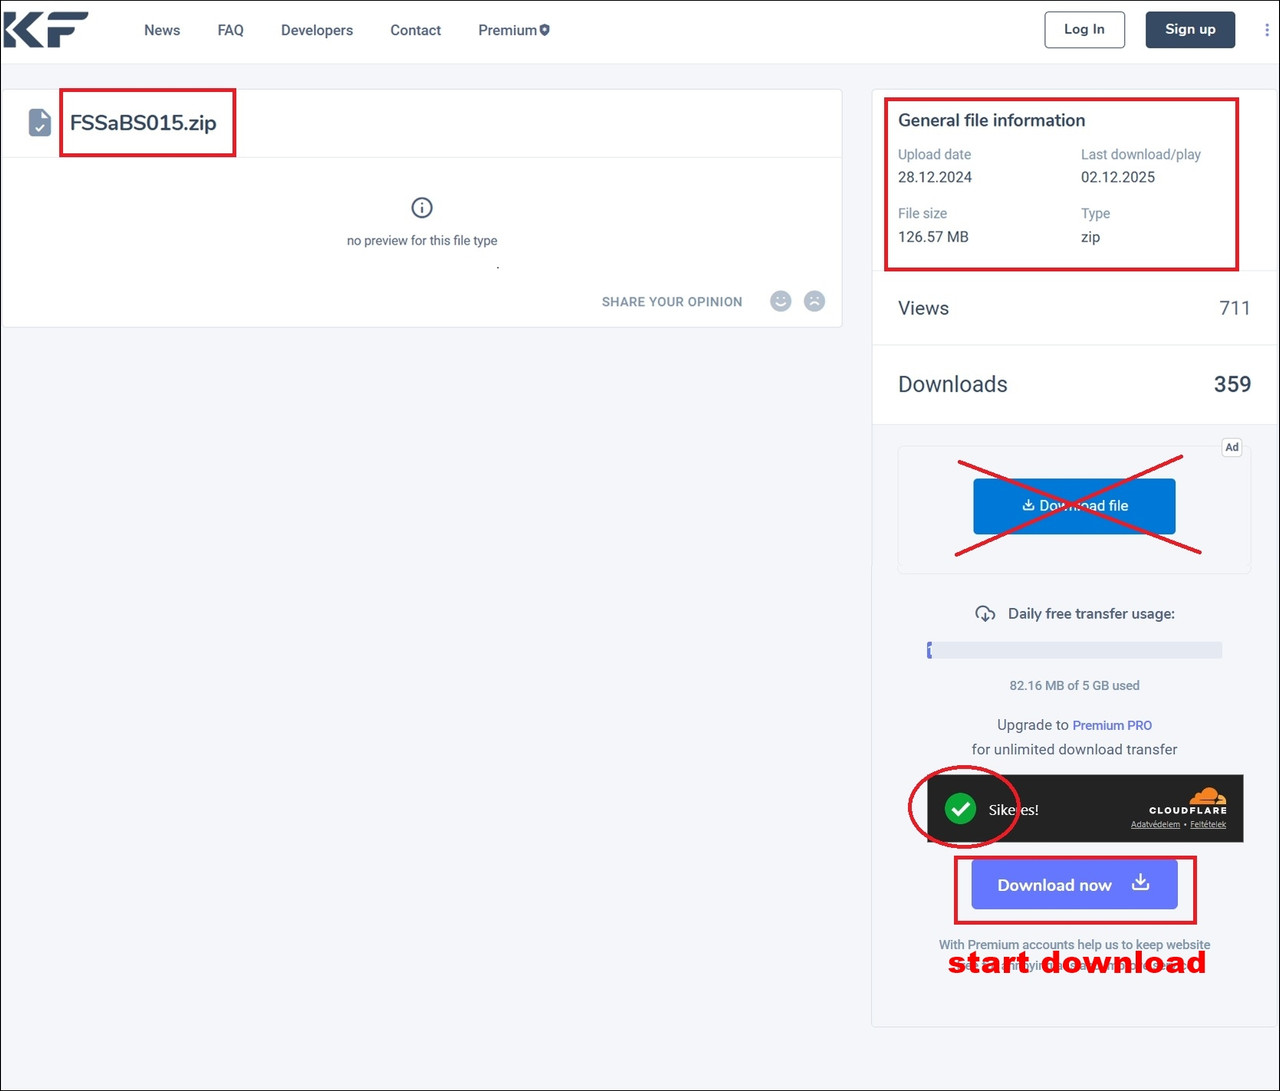Click the file document icon beside FSSaBS015.zip
Viewport: 1280px width, 1091px height.
point(40,123)
